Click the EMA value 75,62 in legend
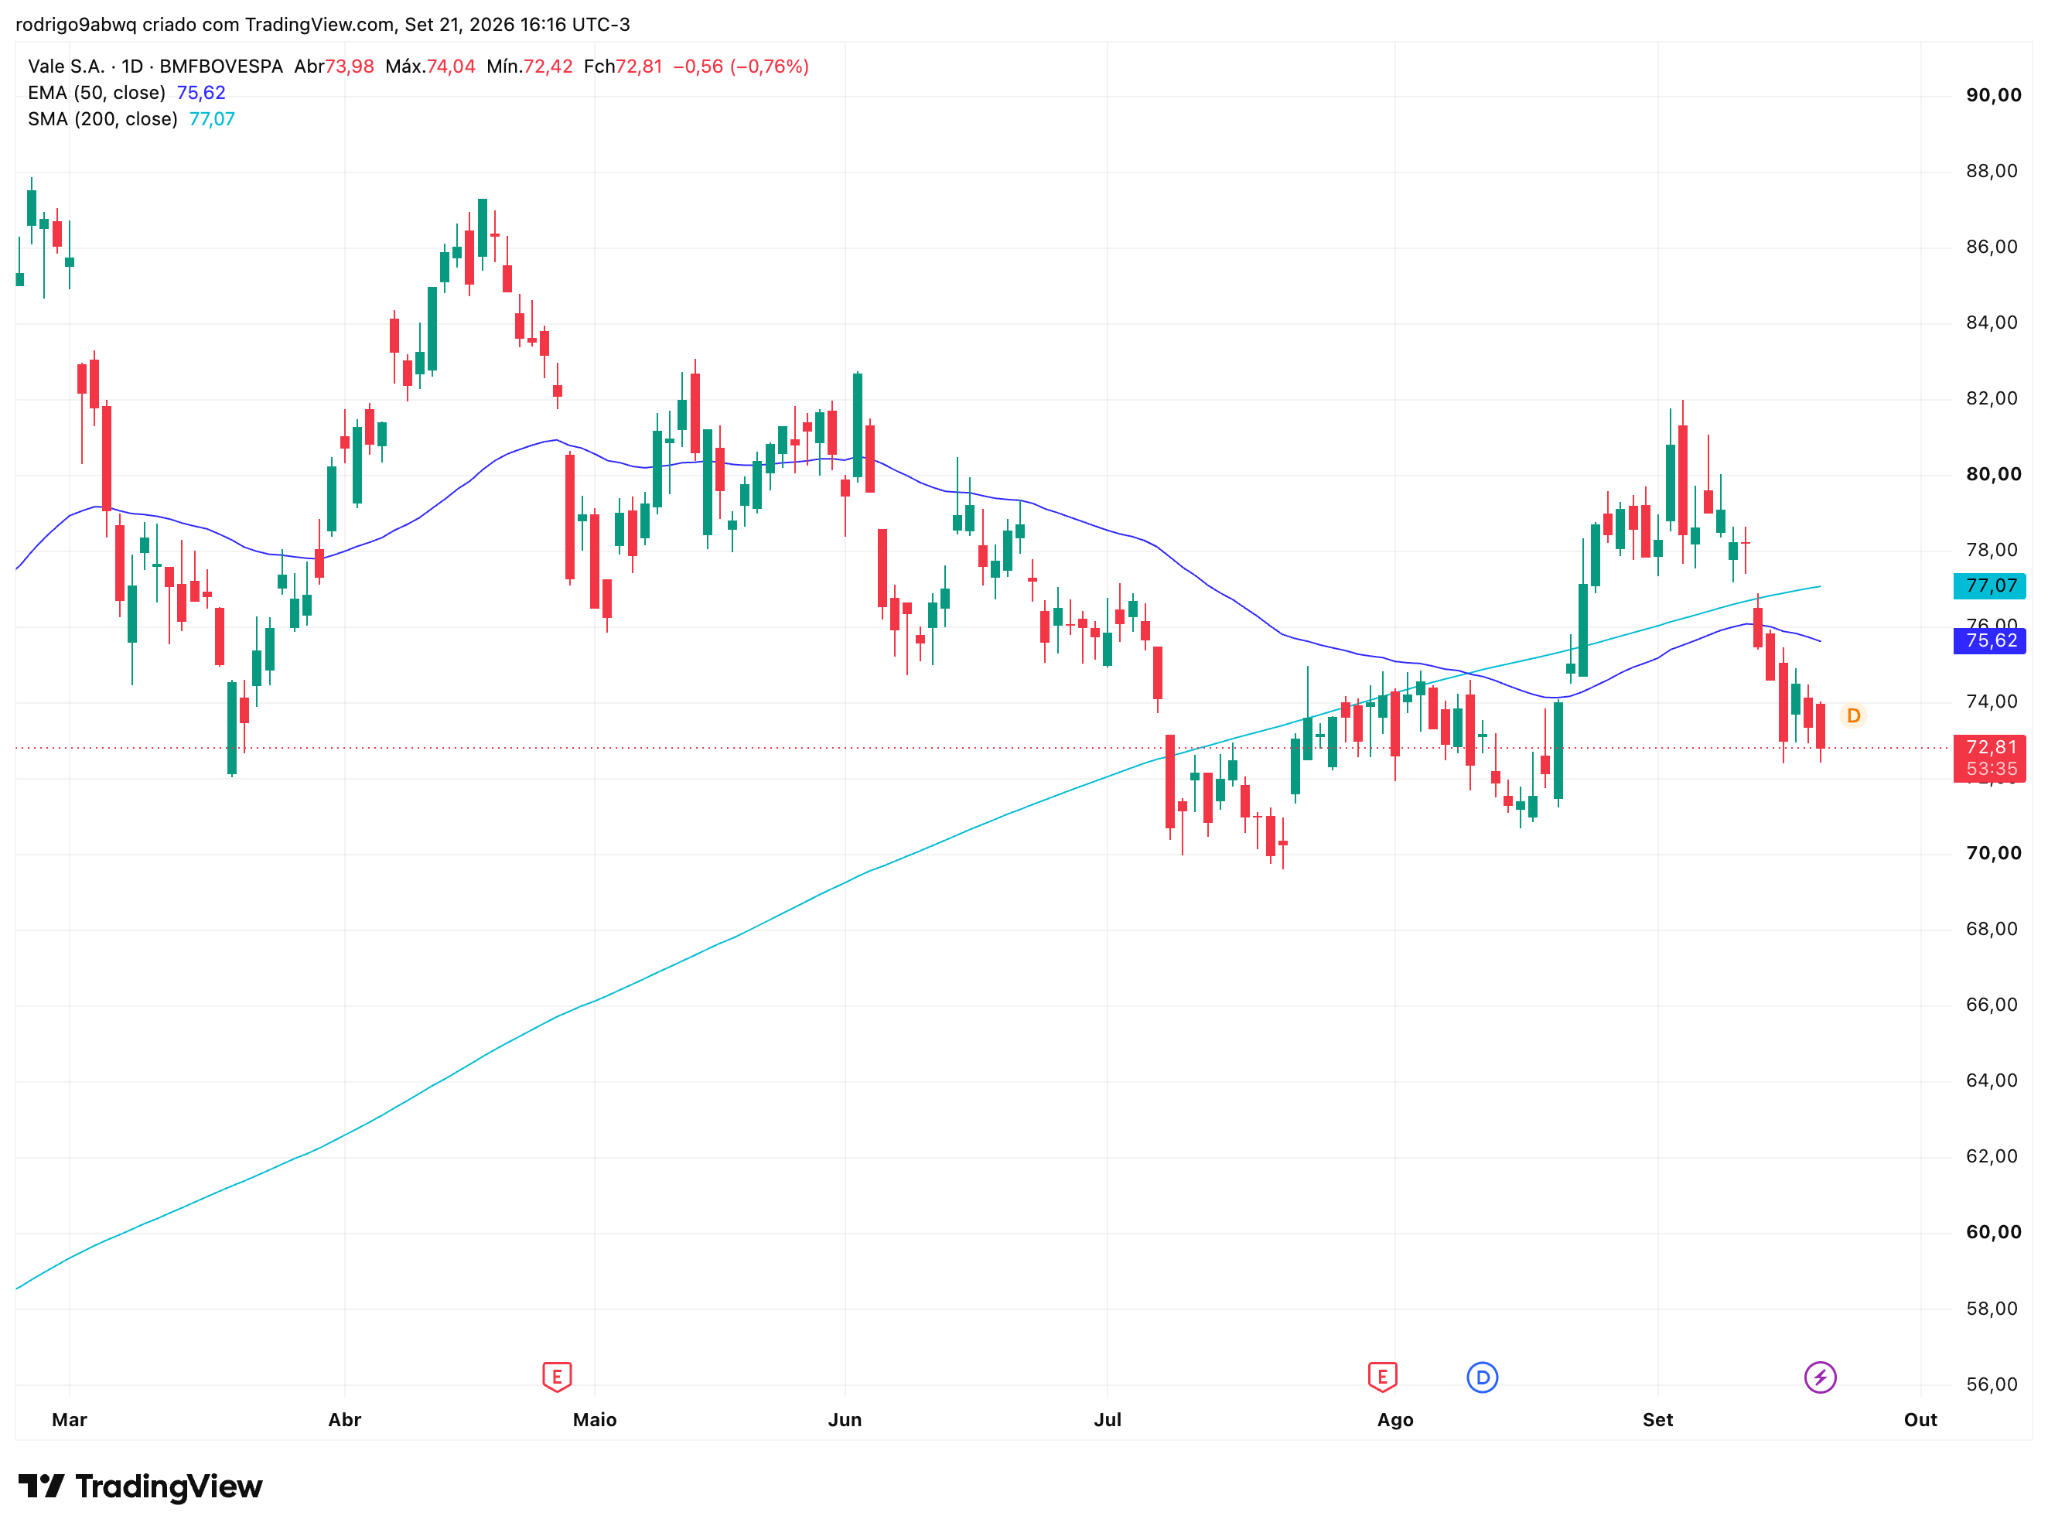This screenshot has height=1532, width=2048. (201, 93)
